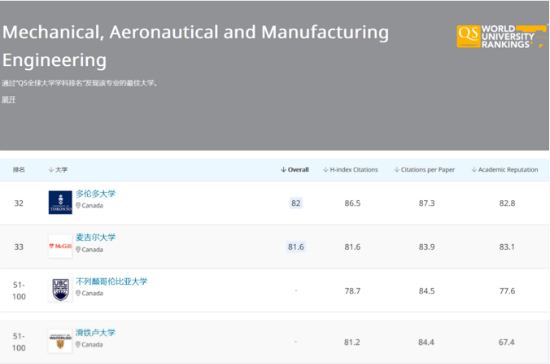The image size is (550, 364).
Task: Sort by Citations per Paper column
Action: point(424,170)
